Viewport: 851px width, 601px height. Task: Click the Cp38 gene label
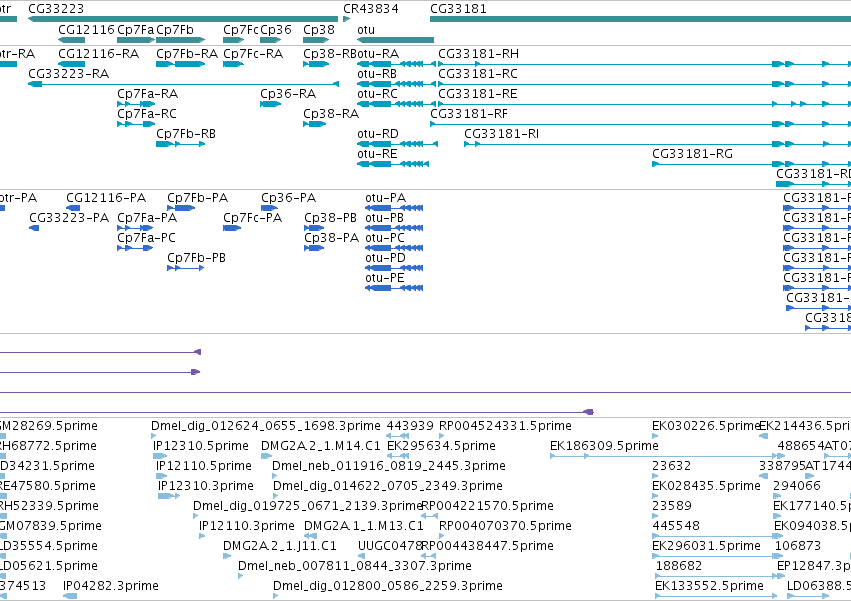[x=319, y=30]
